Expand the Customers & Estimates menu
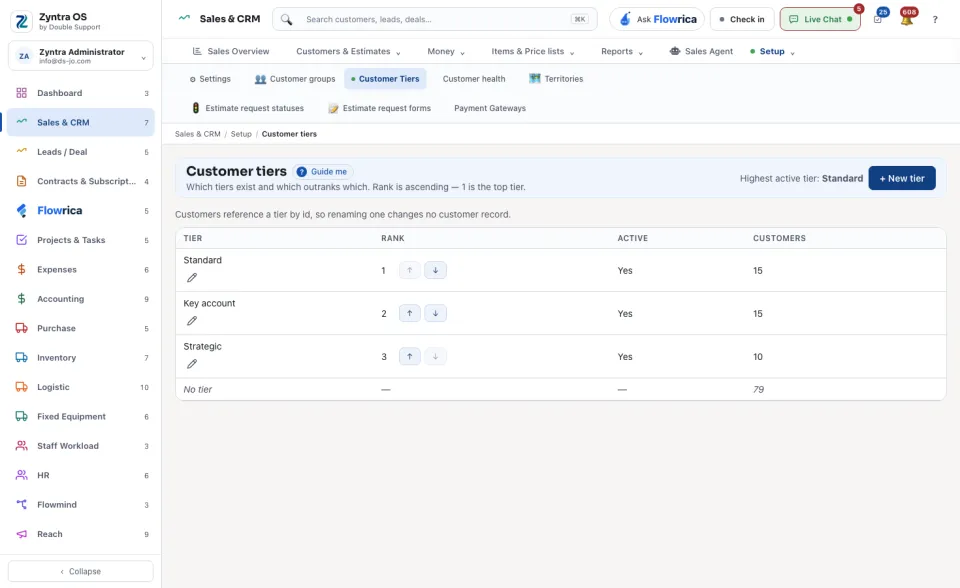This screenshot has width=960, height=588. tap(348, 51)
